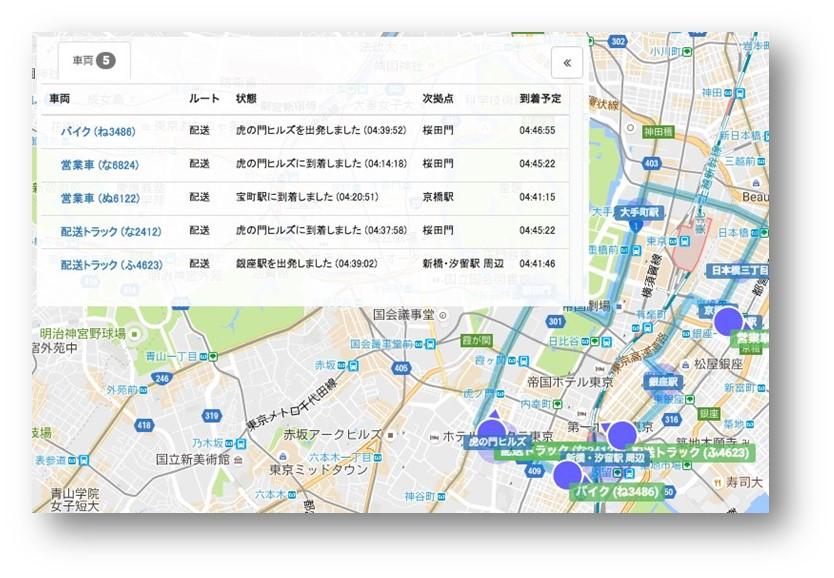Click route 405 shield on map

point(402,368)
